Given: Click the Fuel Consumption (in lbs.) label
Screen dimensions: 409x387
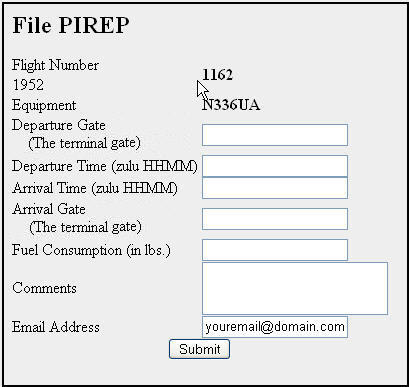Looking at the screenshot, I should [x=91, y=250].
